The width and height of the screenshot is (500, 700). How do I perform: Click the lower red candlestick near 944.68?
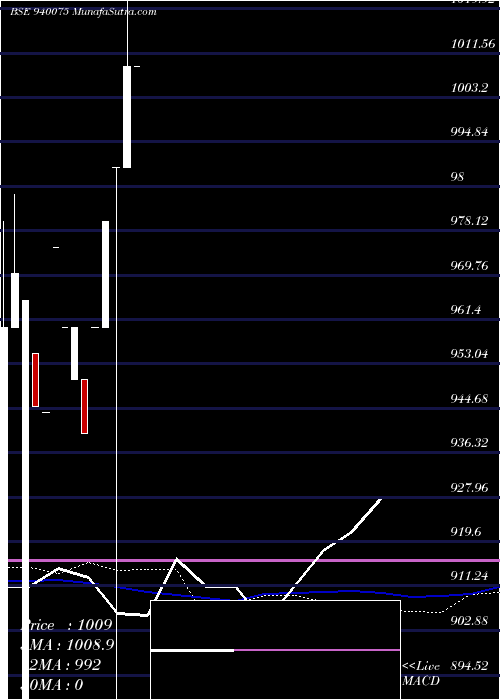click(84, 406)
